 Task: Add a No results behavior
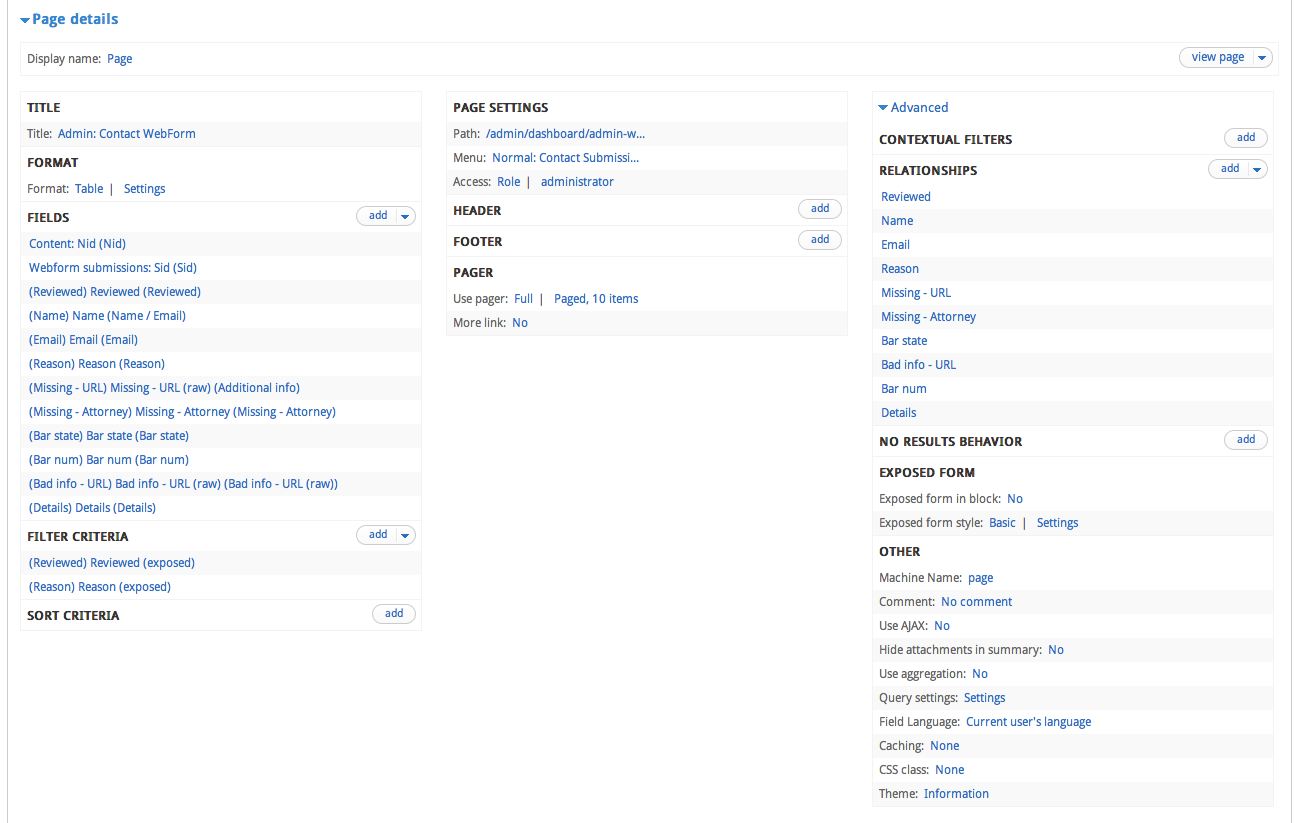pyautogui.click(x=1245, y=439)
